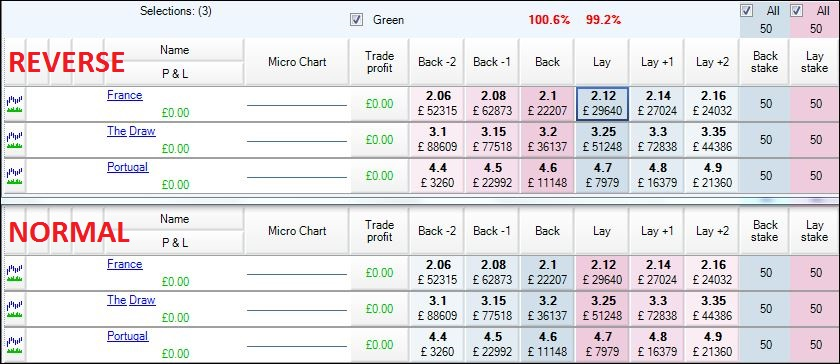Click Portugal link in Normal grid
This screenshot has width=840, height=364.
128,336
